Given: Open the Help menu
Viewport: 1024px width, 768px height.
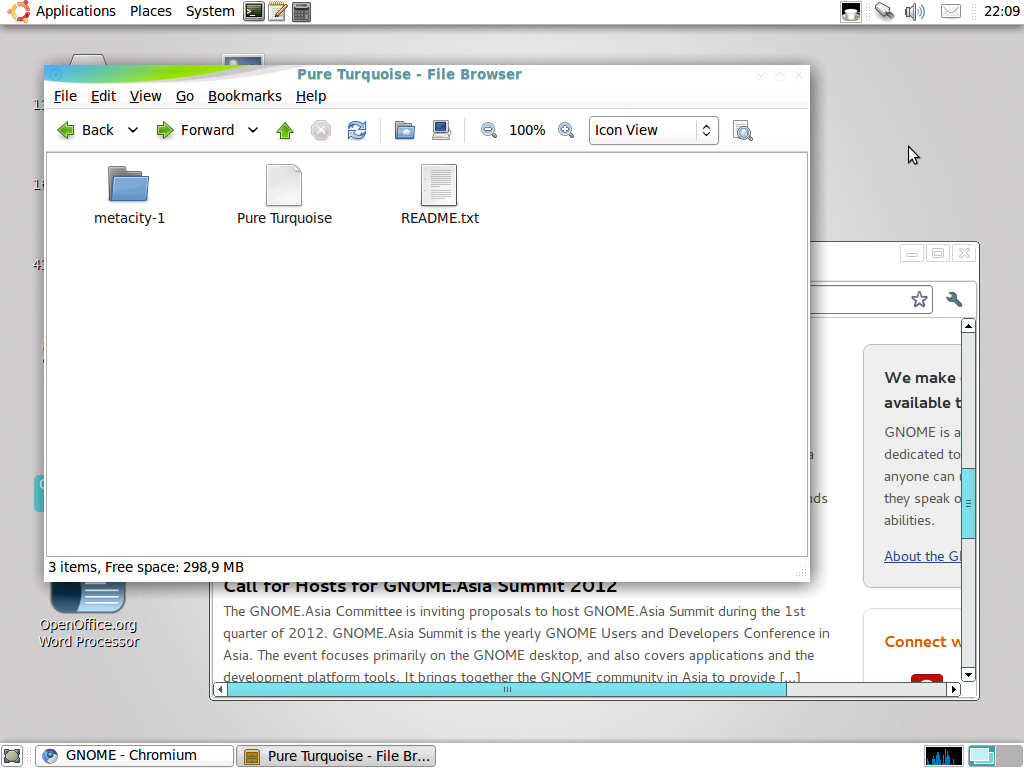Looking at the screenshot, I should [311, 96].
